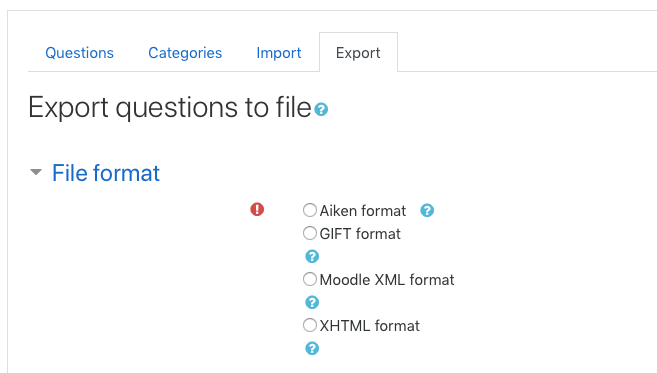Select the GIFT format radio button
657x373 pixels.
[310, 233]
